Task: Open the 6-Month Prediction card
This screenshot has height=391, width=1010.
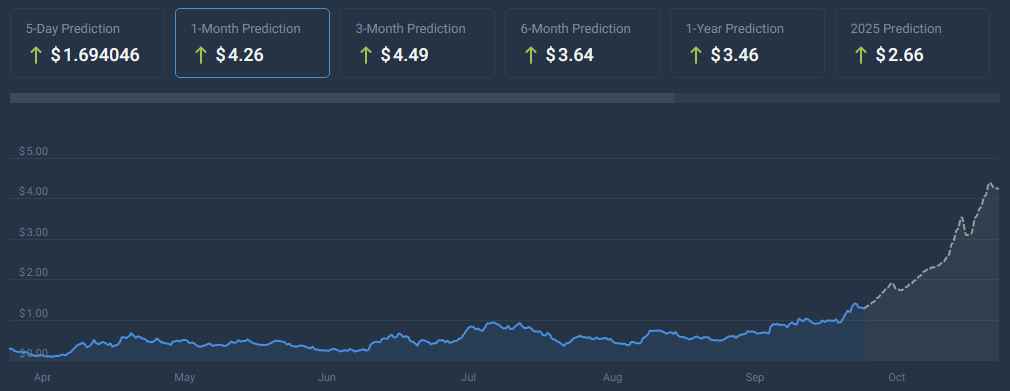Action: 582,43
